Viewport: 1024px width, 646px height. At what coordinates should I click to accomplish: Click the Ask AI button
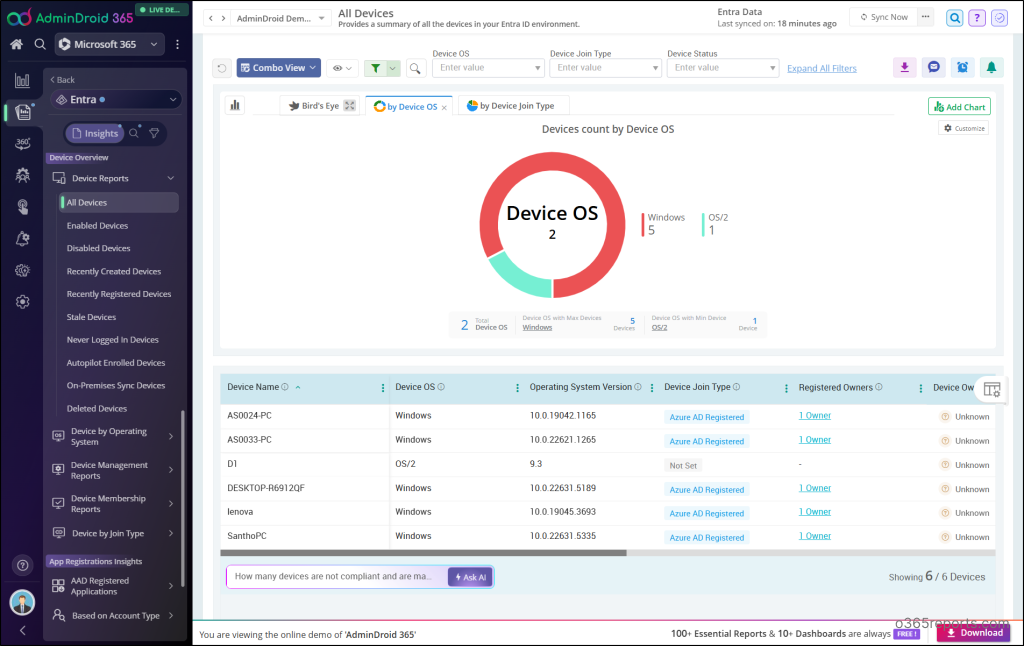coord(470,577)
